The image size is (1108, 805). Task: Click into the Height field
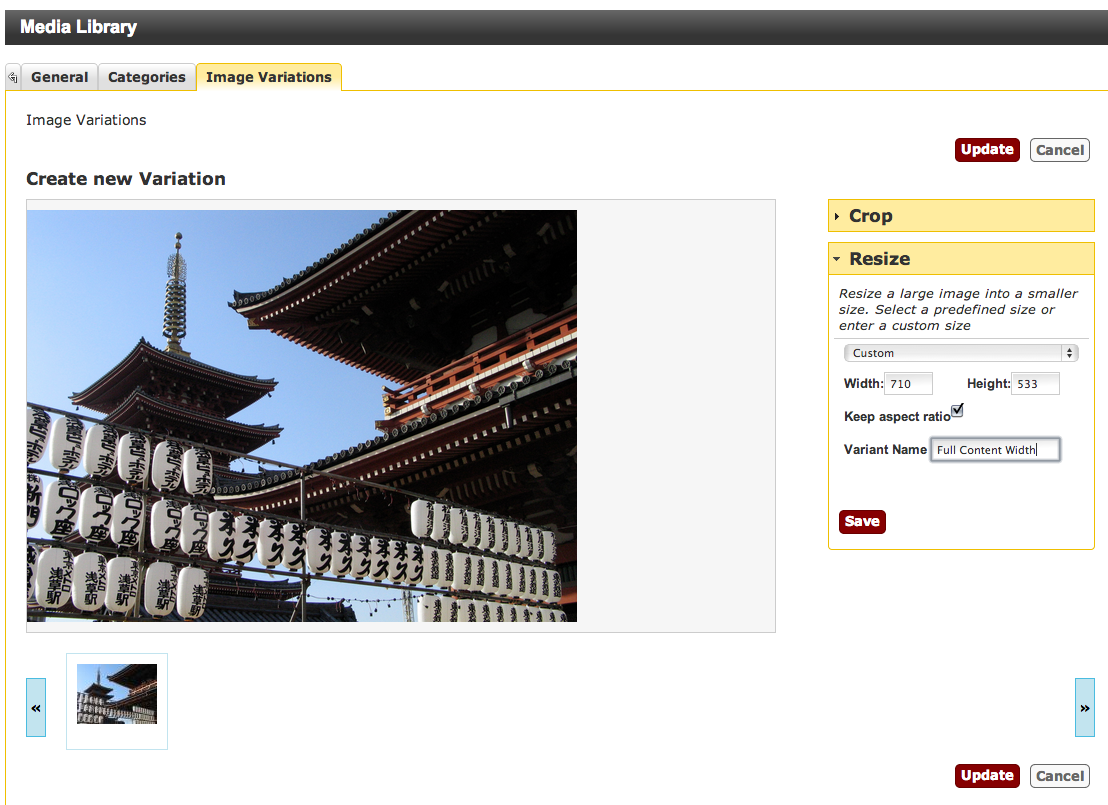click(x=1035, y=384)
